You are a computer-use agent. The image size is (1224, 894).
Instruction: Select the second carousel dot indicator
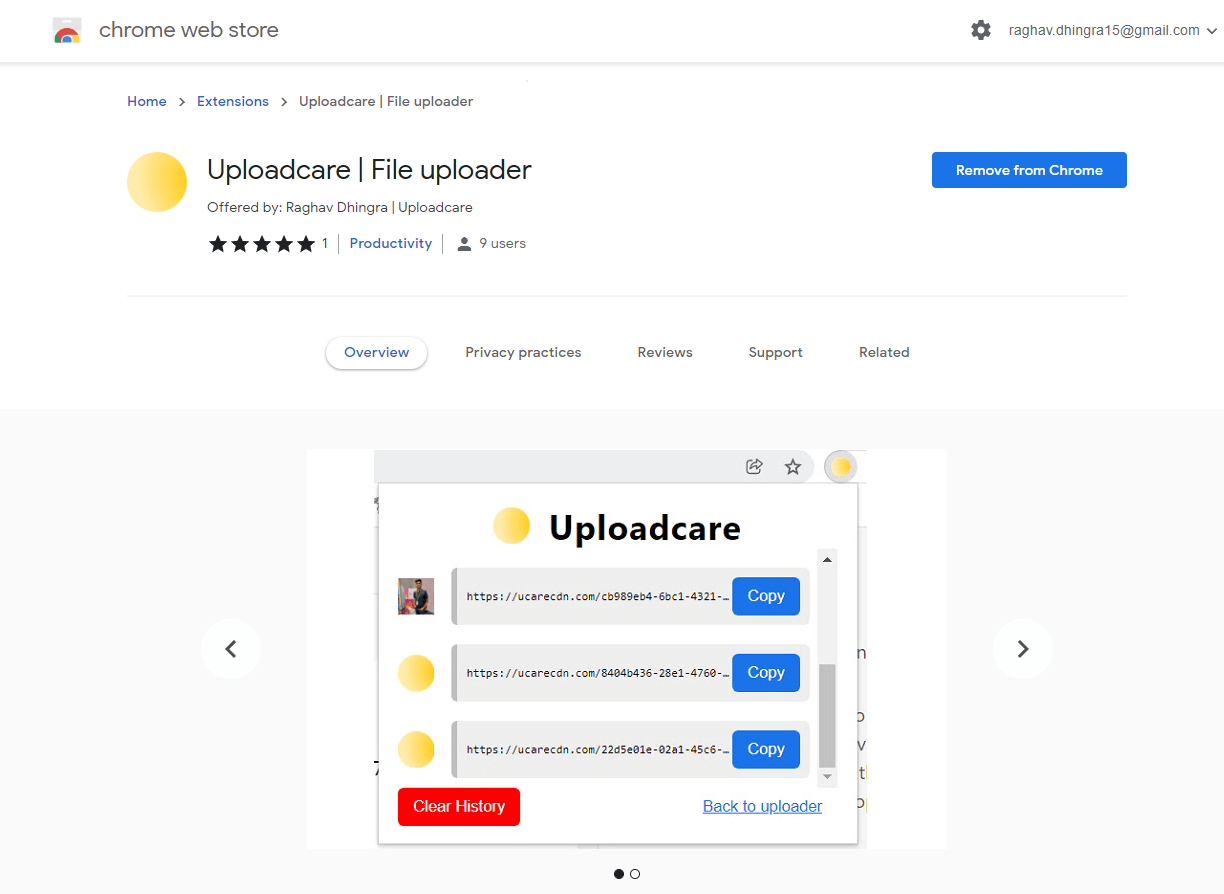(x=634, y=874)
